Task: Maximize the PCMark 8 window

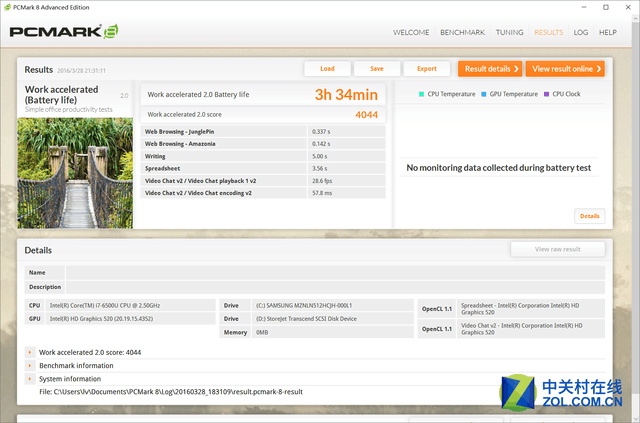Action: click(606, 7)
